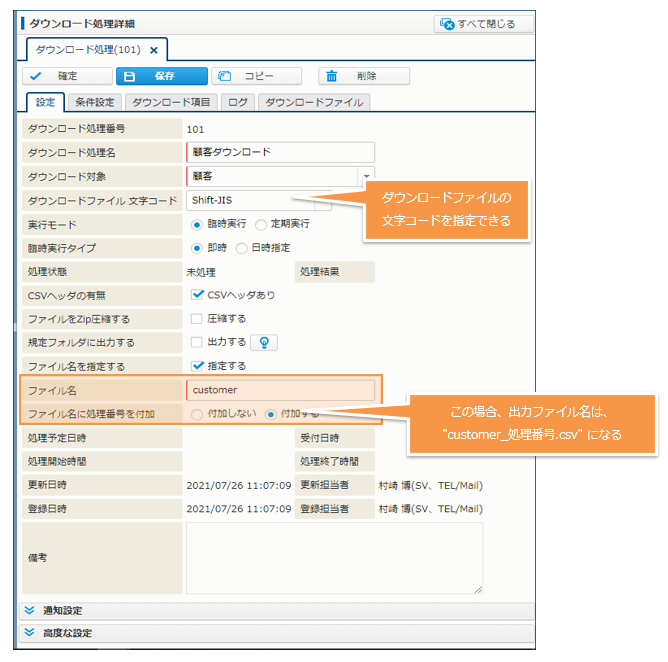Switch to the 条件設定 tab

95,102
